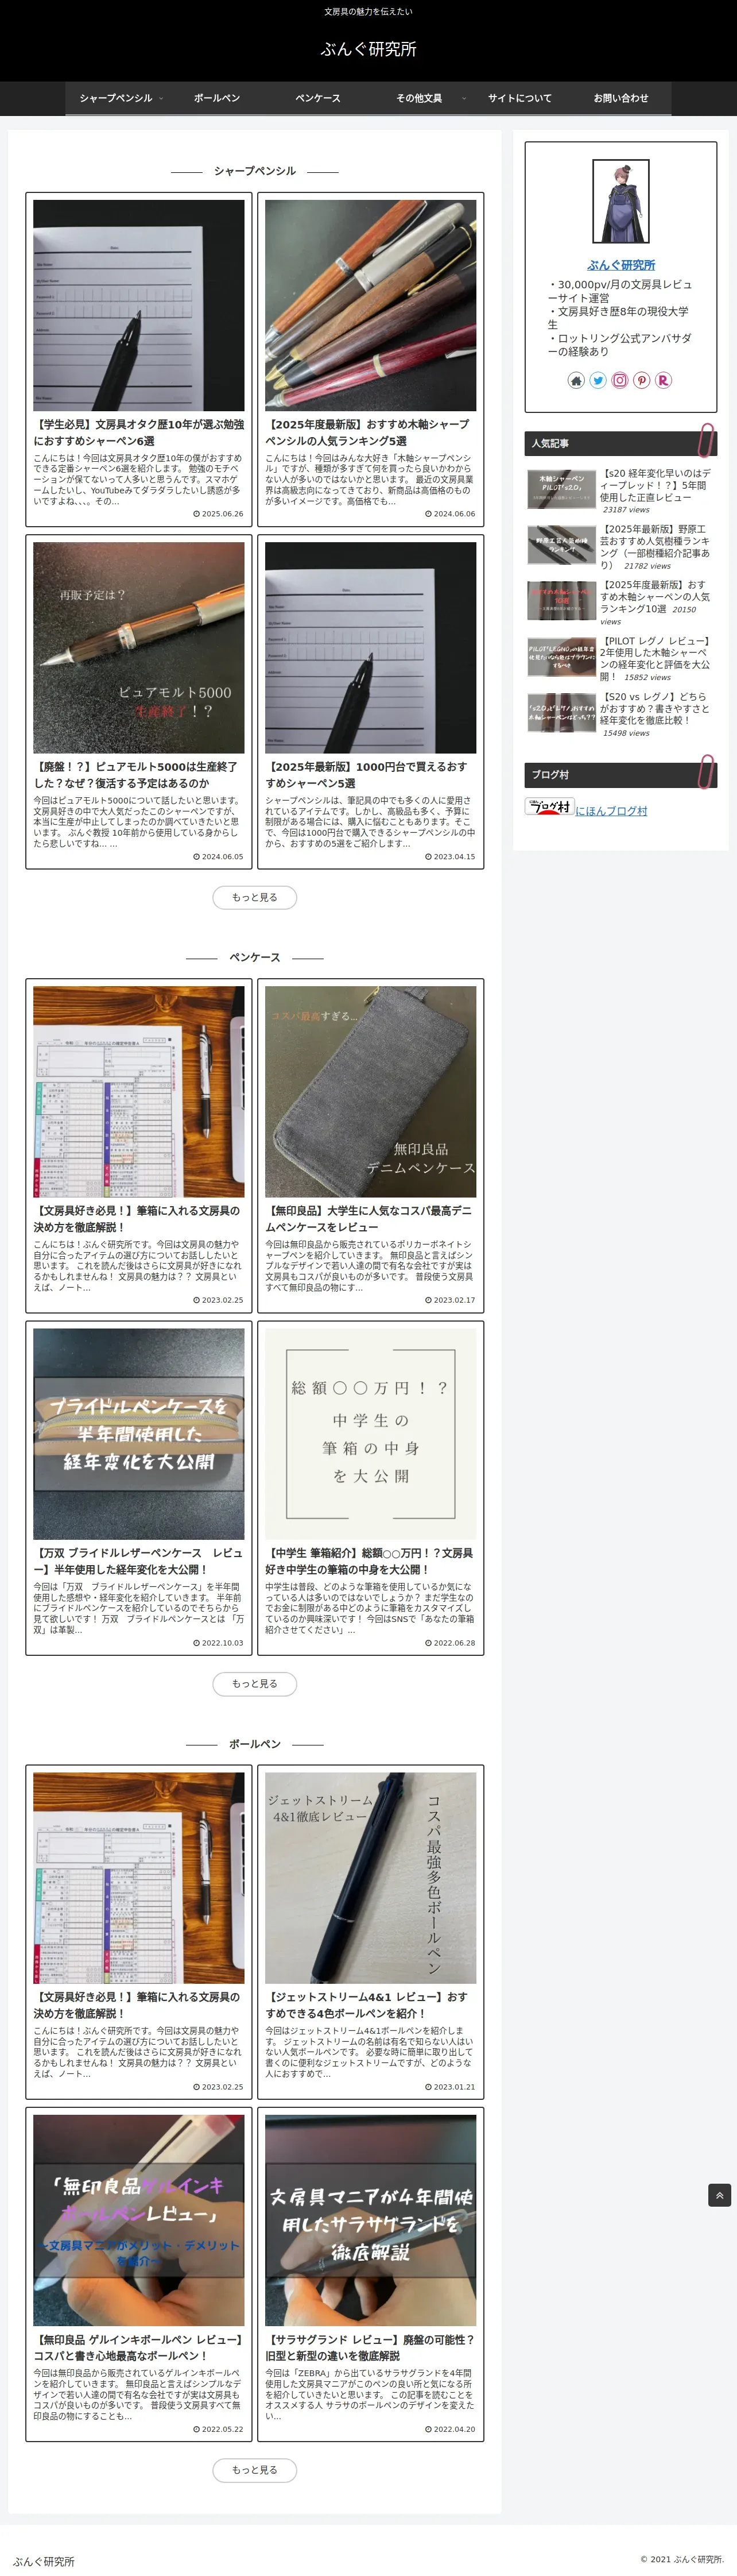Open the 無印良品 ゲルインキボールペン レビュー article
737x2576 pixels.
[x=139, y=2276]
